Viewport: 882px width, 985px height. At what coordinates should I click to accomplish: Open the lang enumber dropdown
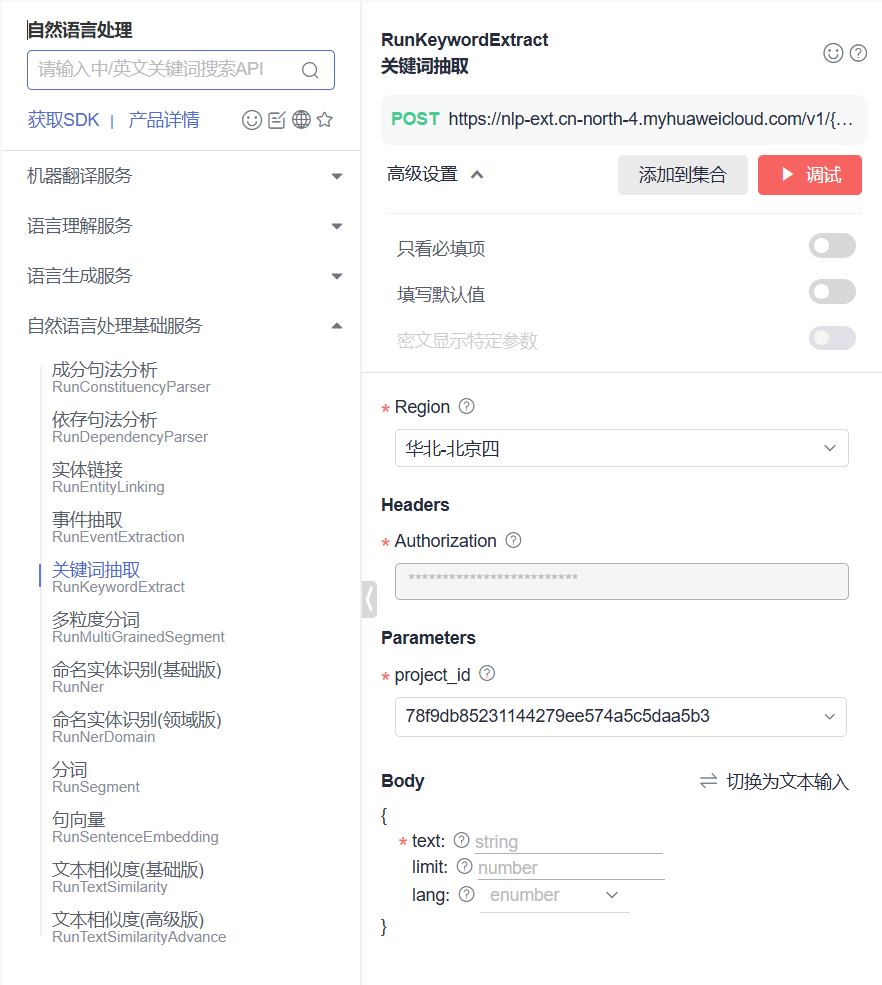[x=554, y=895]
